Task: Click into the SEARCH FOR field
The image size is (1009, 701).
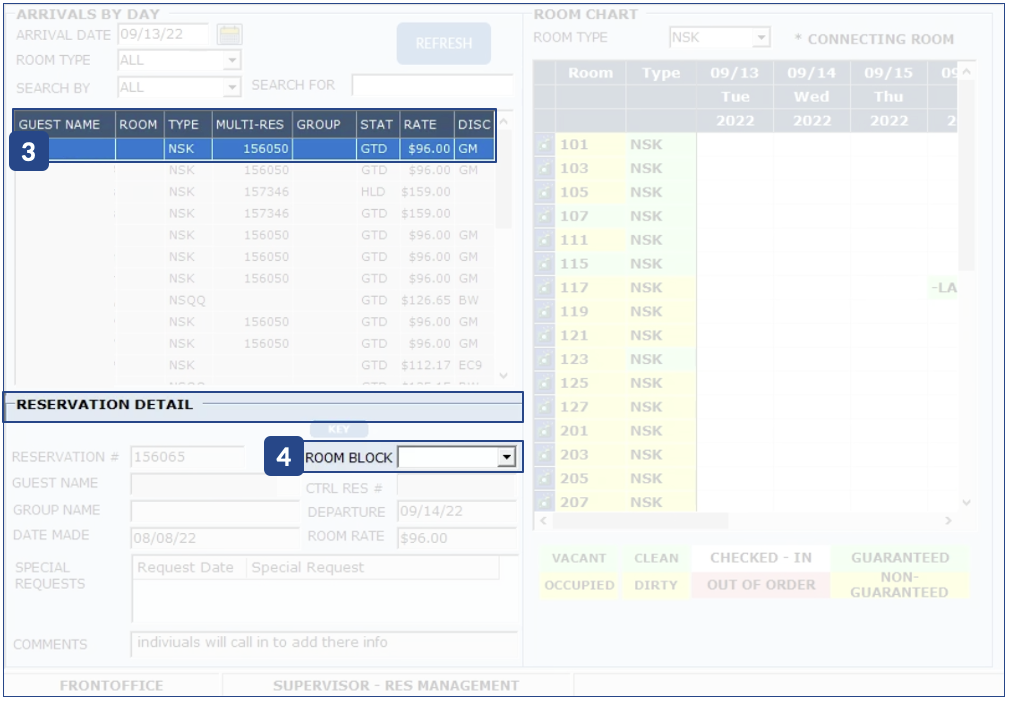Action: [x=431, y=86]
